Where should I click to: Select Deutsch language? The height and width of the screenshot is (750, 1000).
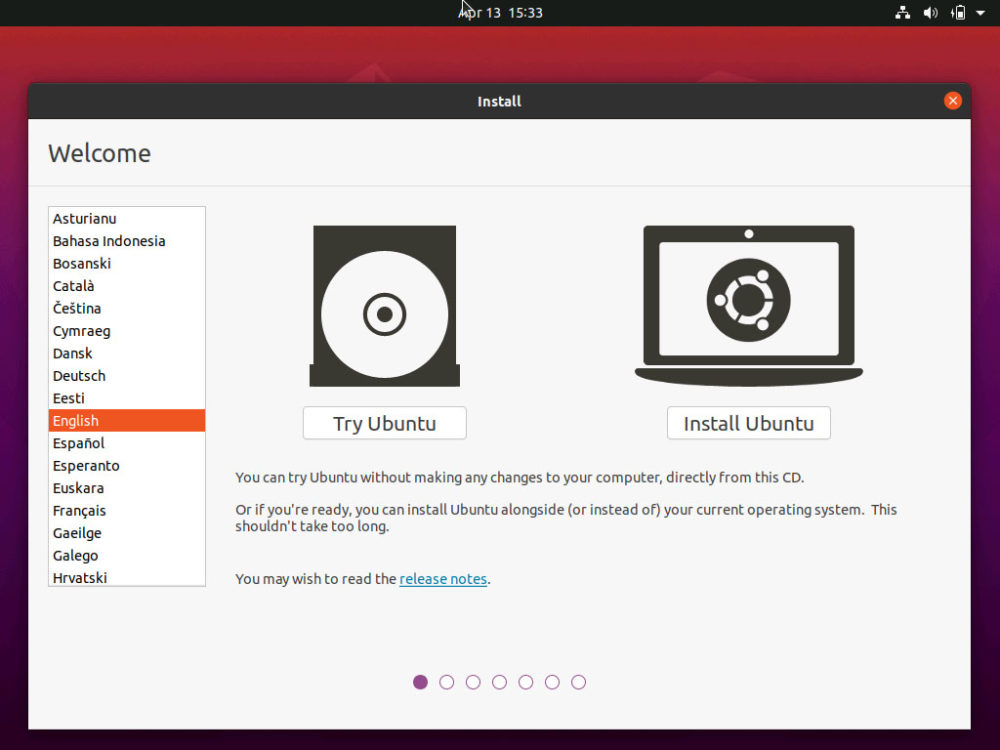(127, 376)
